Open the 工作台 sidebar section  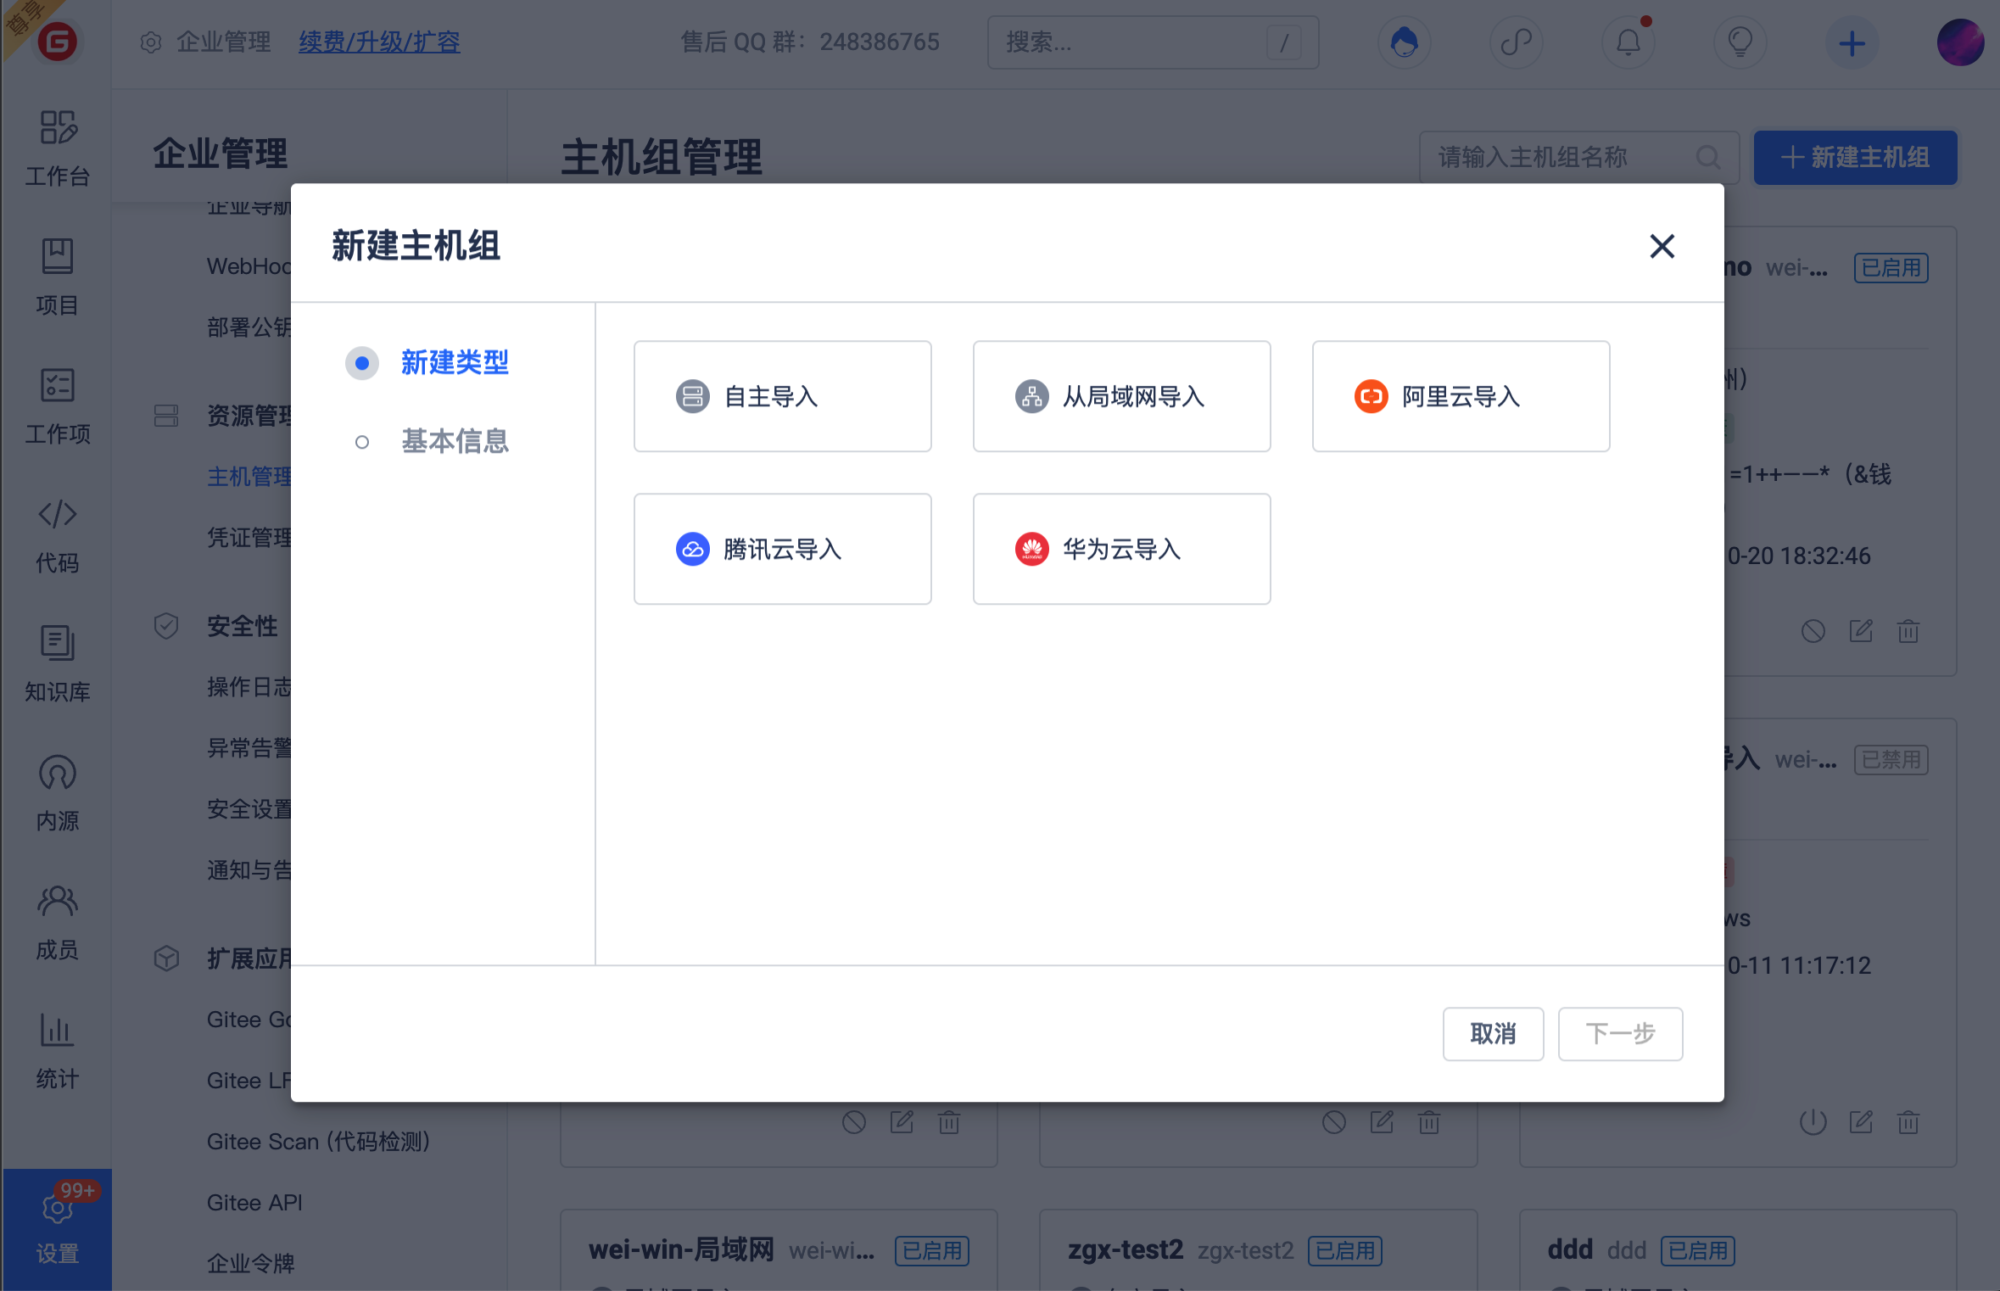pyautogui.click(x=57, y=149)
